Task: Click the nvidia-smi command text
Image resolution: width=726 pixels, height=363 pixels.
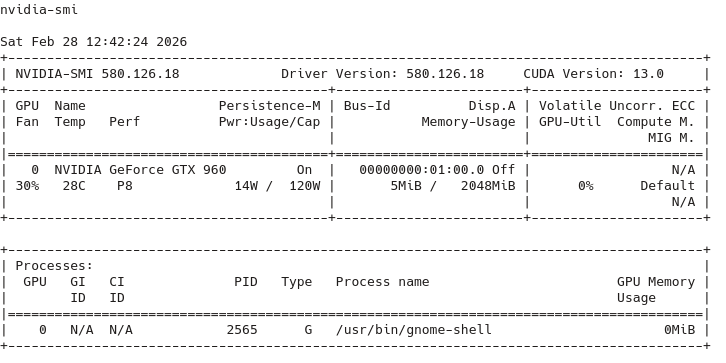Action: pos(39,10)
